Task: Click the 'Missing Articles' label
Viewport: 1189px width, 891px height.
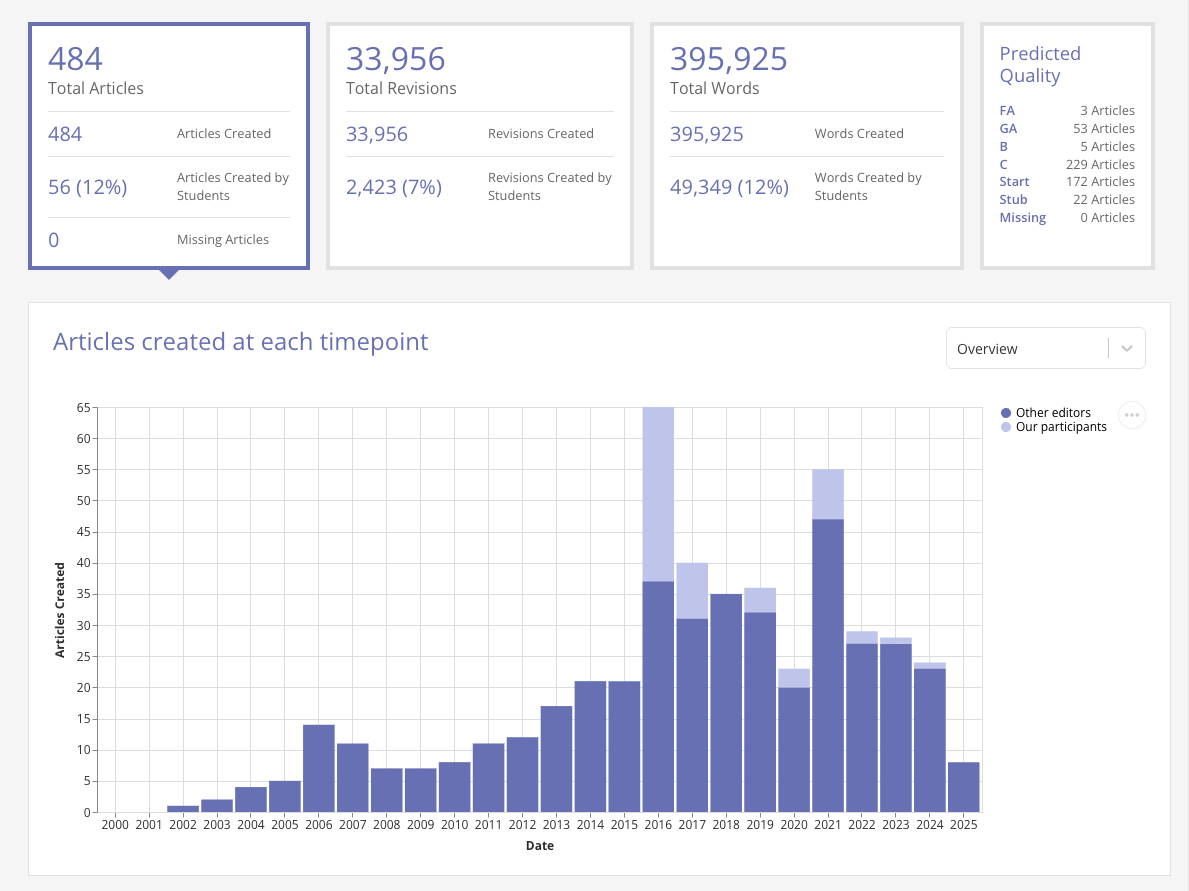Action: 223,240
